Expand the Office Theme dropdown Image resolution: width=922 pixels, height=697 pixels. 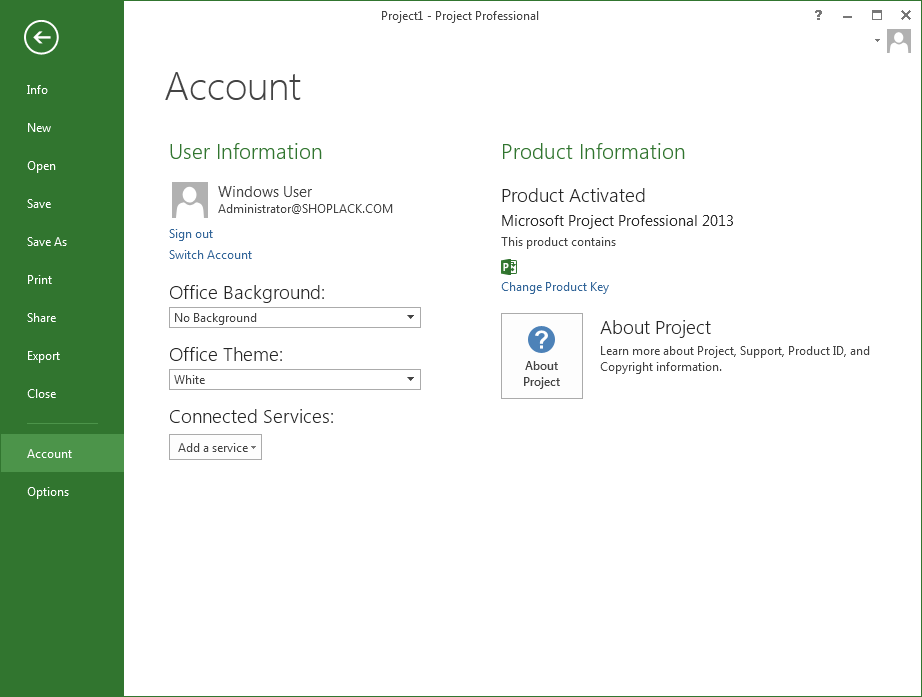295,379
